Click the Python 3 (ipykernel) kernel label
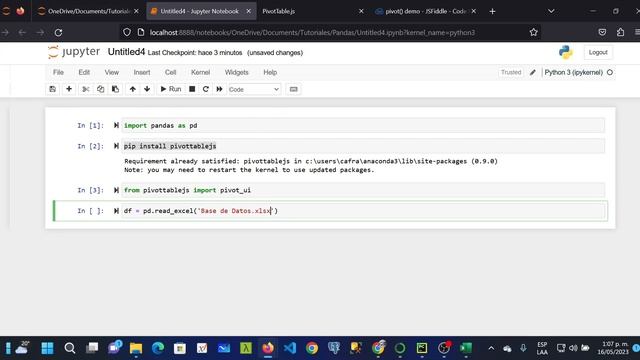The width and height of the screenshot is (640, 360). tap(573, 72)
